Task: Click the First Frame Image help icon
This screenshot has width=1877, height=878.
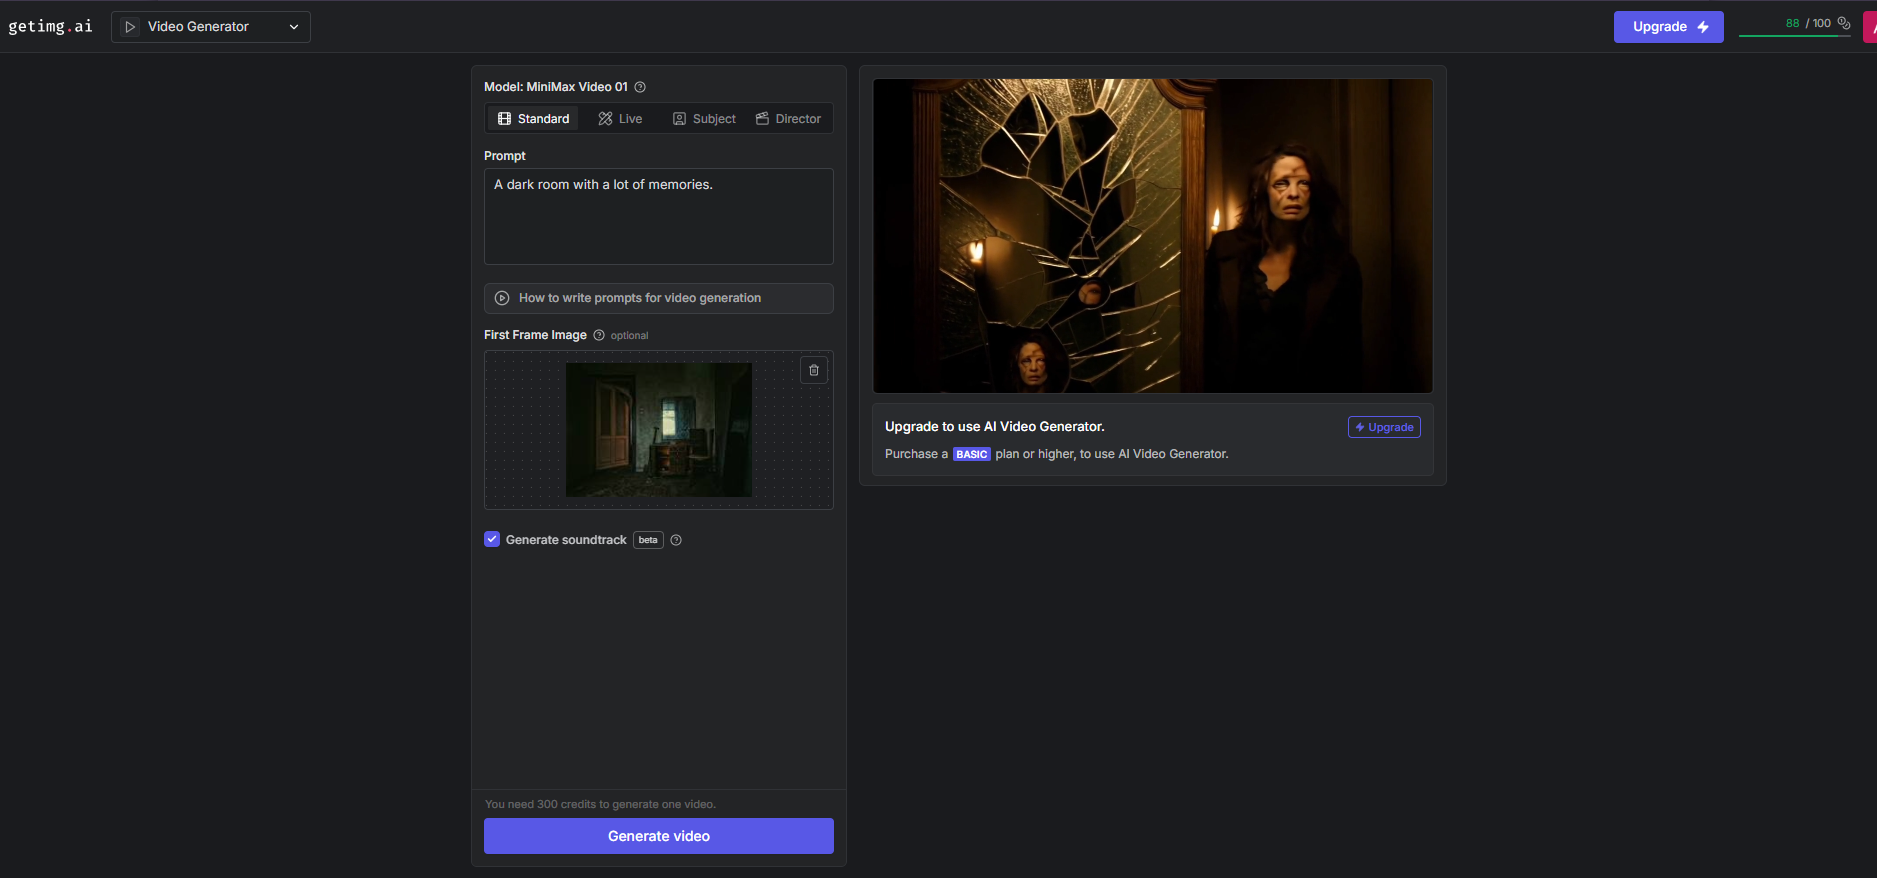Action: 599,335
